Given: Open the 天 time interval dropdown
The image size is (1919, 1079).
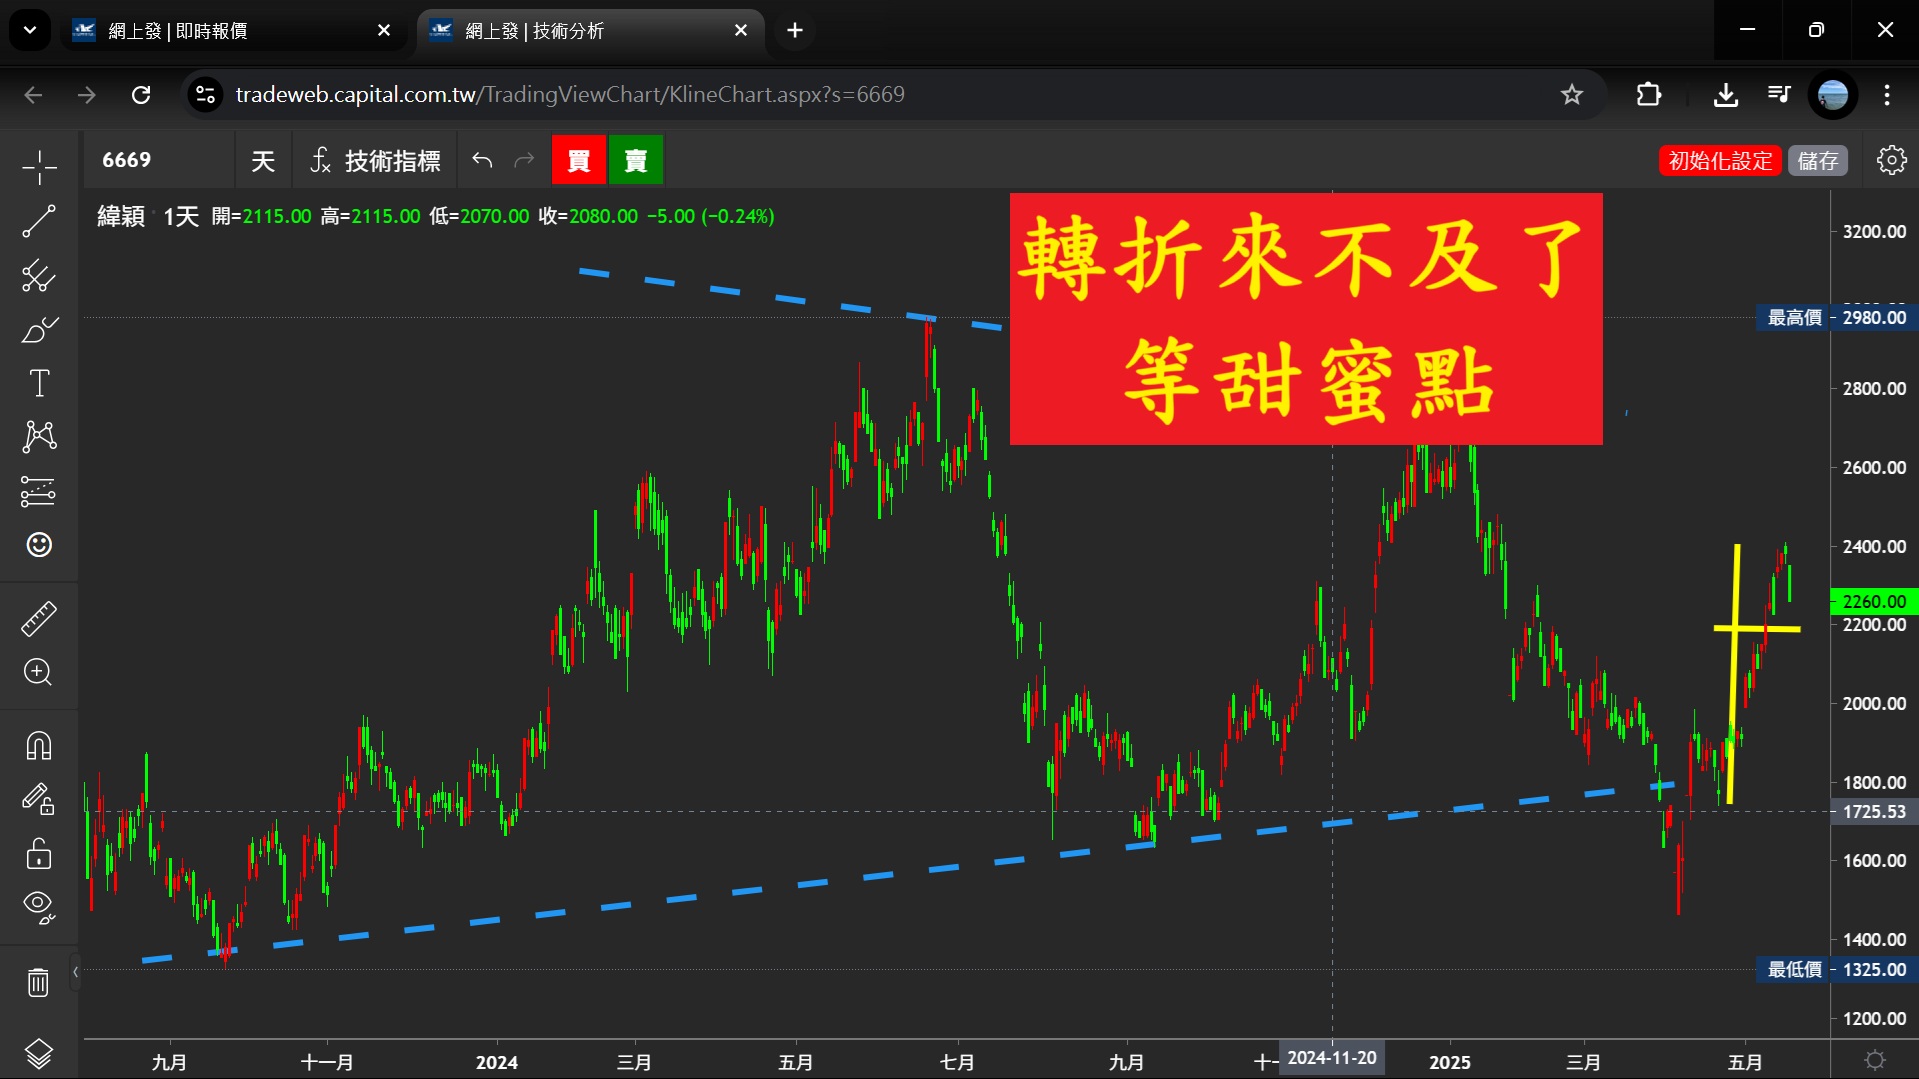Looking at the screenshot, I should 263,160.
